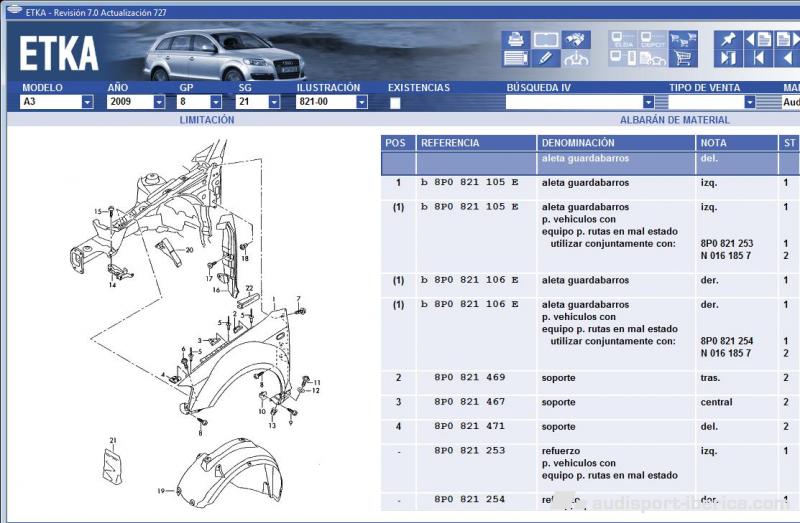This screenshot has width=800, height=523.
Task: Open the TIPO DE VENTA dropdown
Action: (749, 102)
